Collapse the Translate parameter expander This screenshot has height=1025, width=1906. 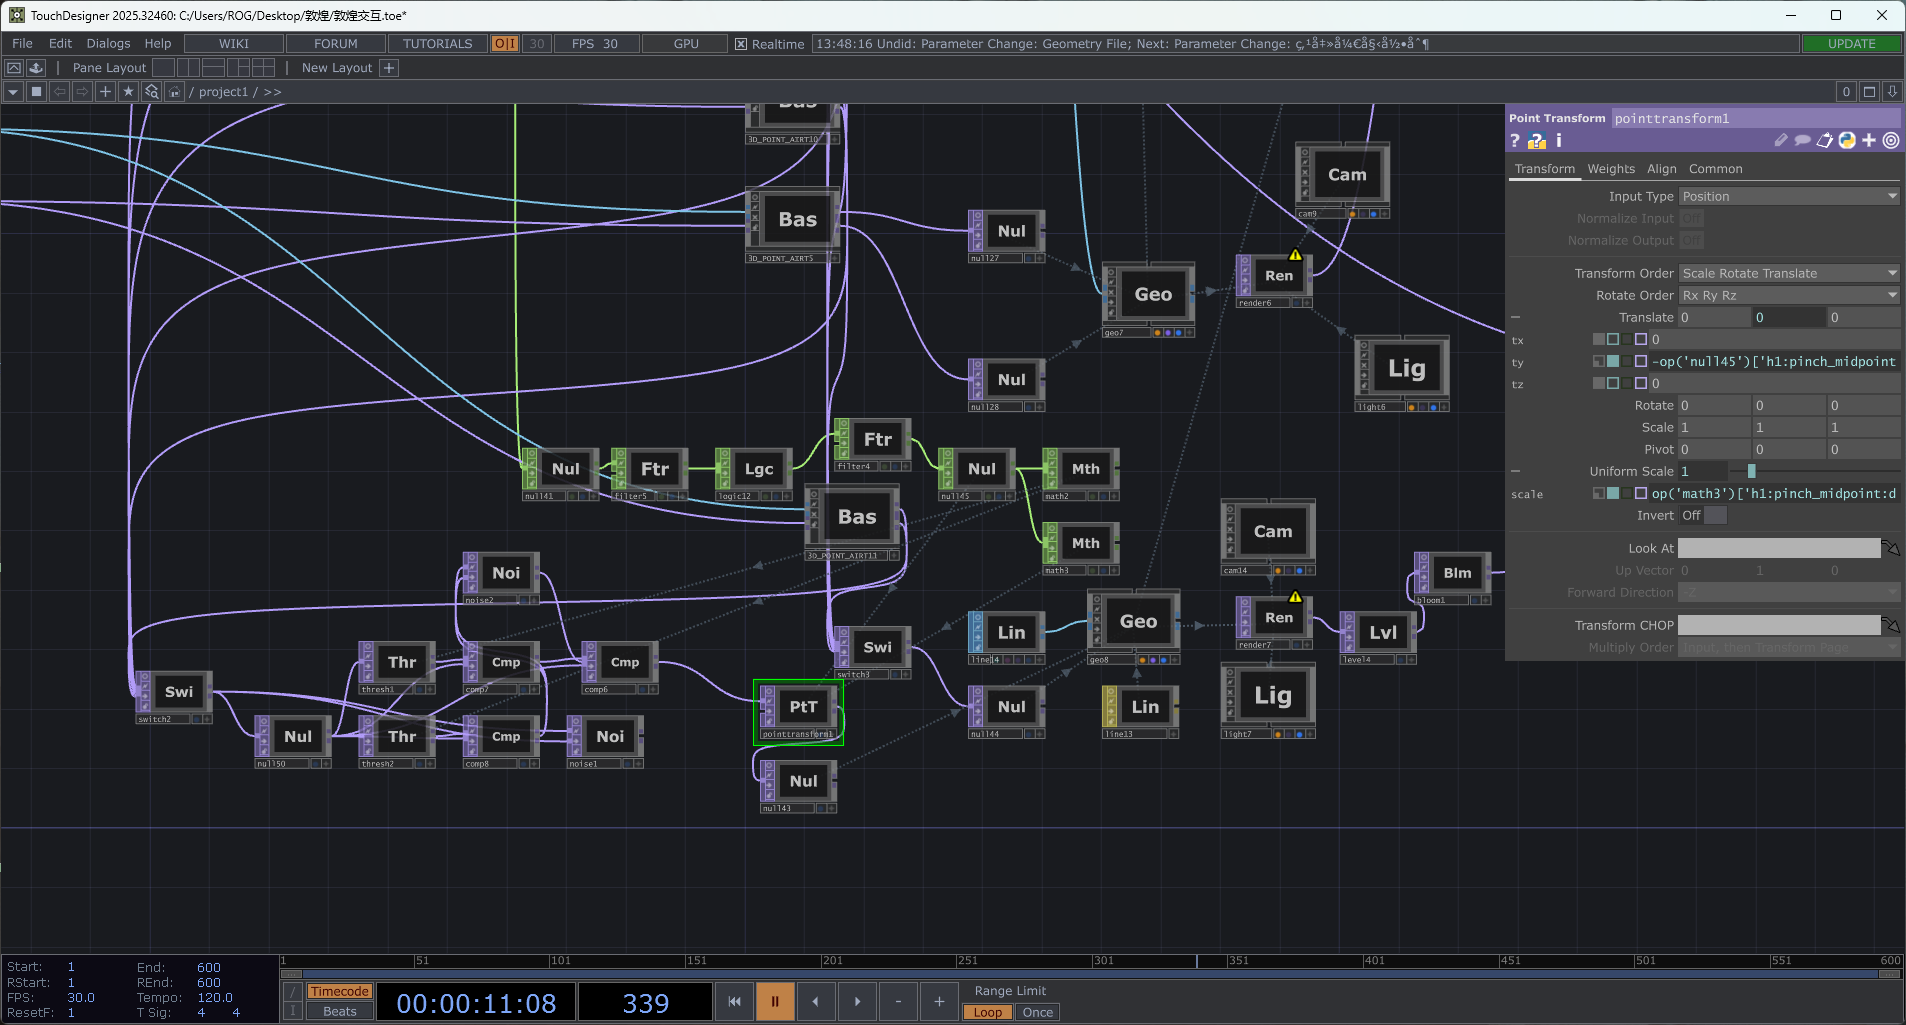[x=1516, y=318]
